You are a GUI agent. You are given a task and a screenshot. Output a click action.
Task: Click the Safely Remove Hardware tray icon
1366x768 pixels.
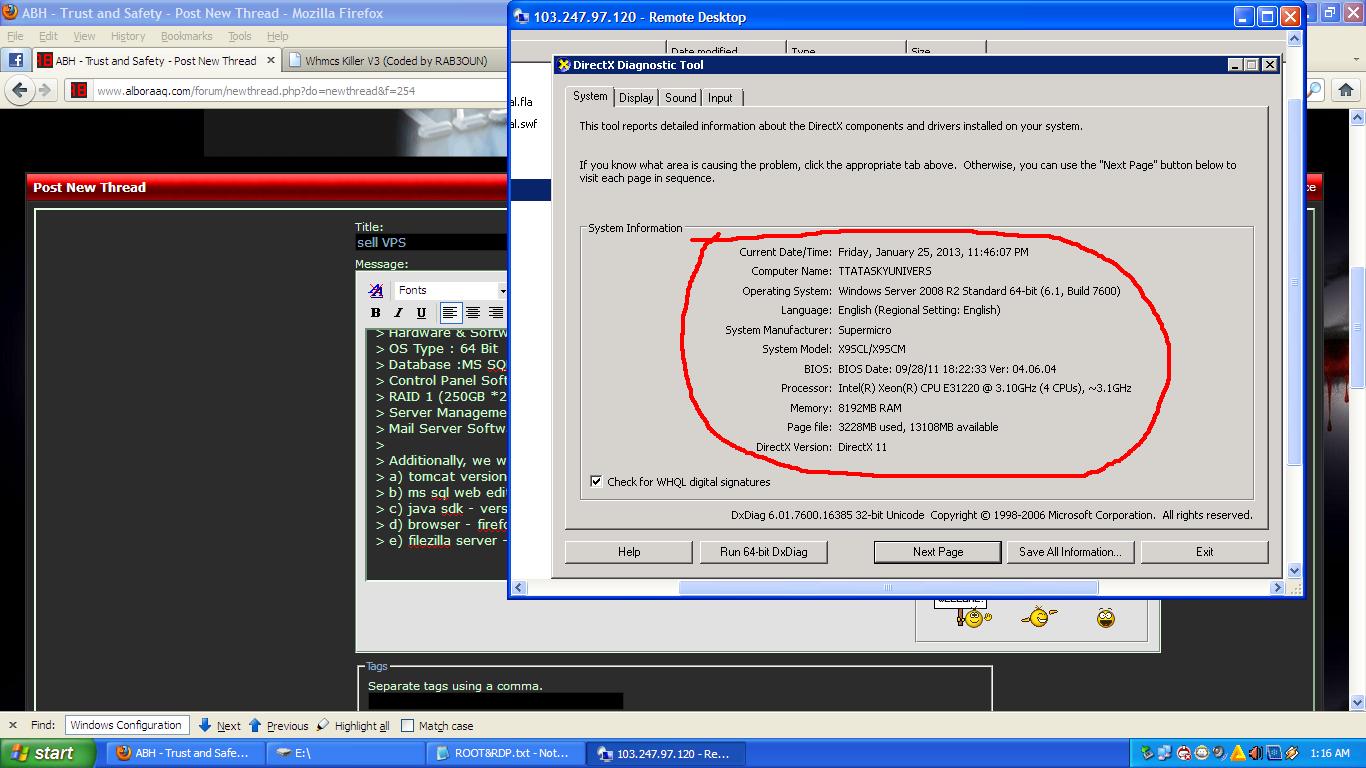click(1147, 753)
